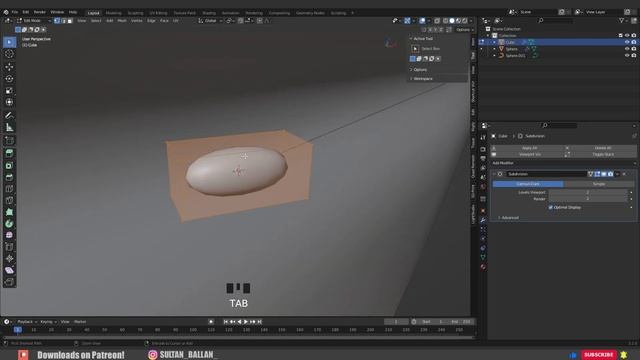Image resolution: width=640 pixels, height=360 pixels.
Task: Select the Edge Slide tool
Action: [9, 247]
